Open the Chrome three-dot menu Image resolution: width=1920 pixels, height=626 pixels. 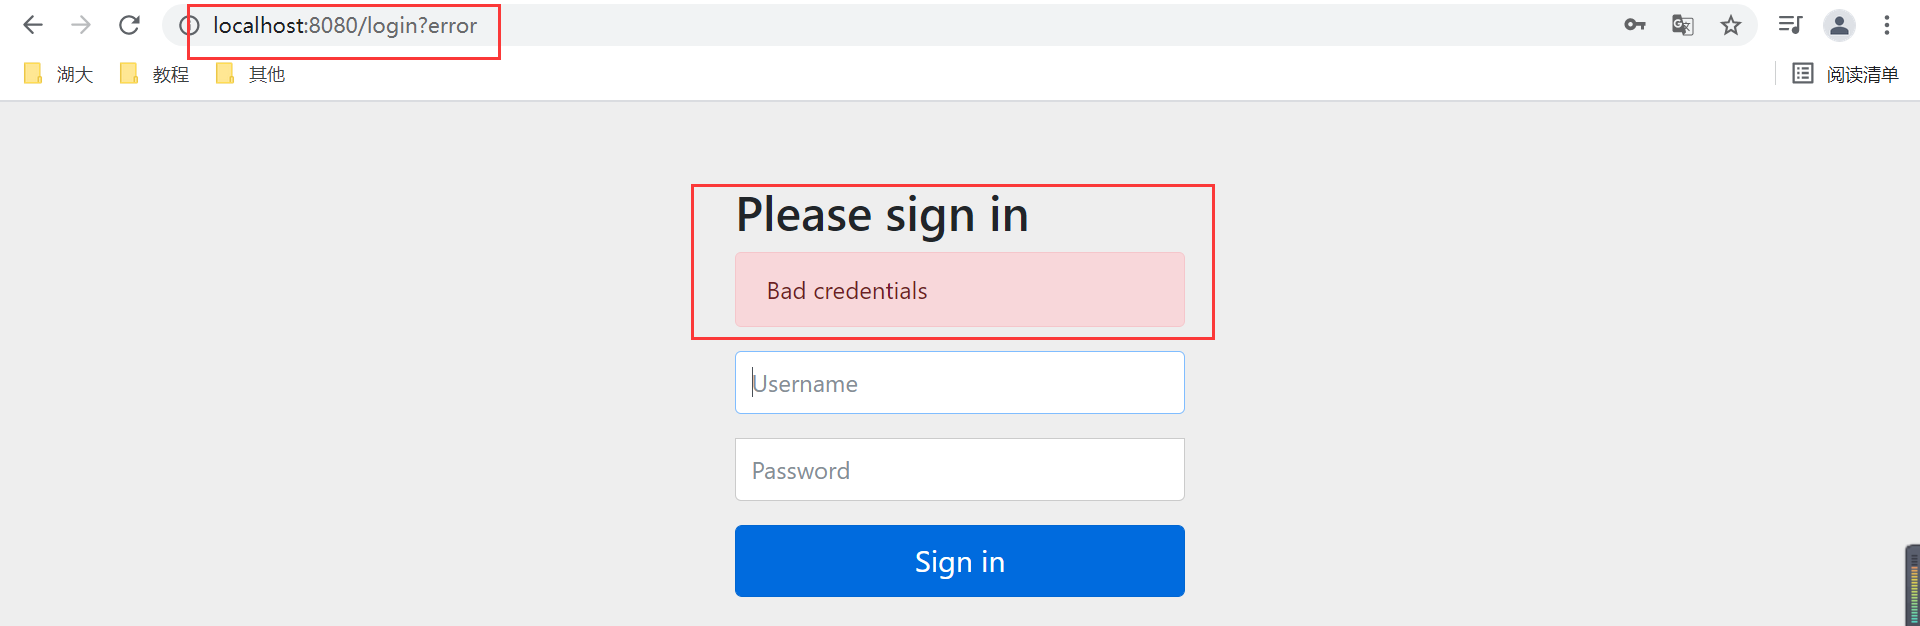point(1887,25)
